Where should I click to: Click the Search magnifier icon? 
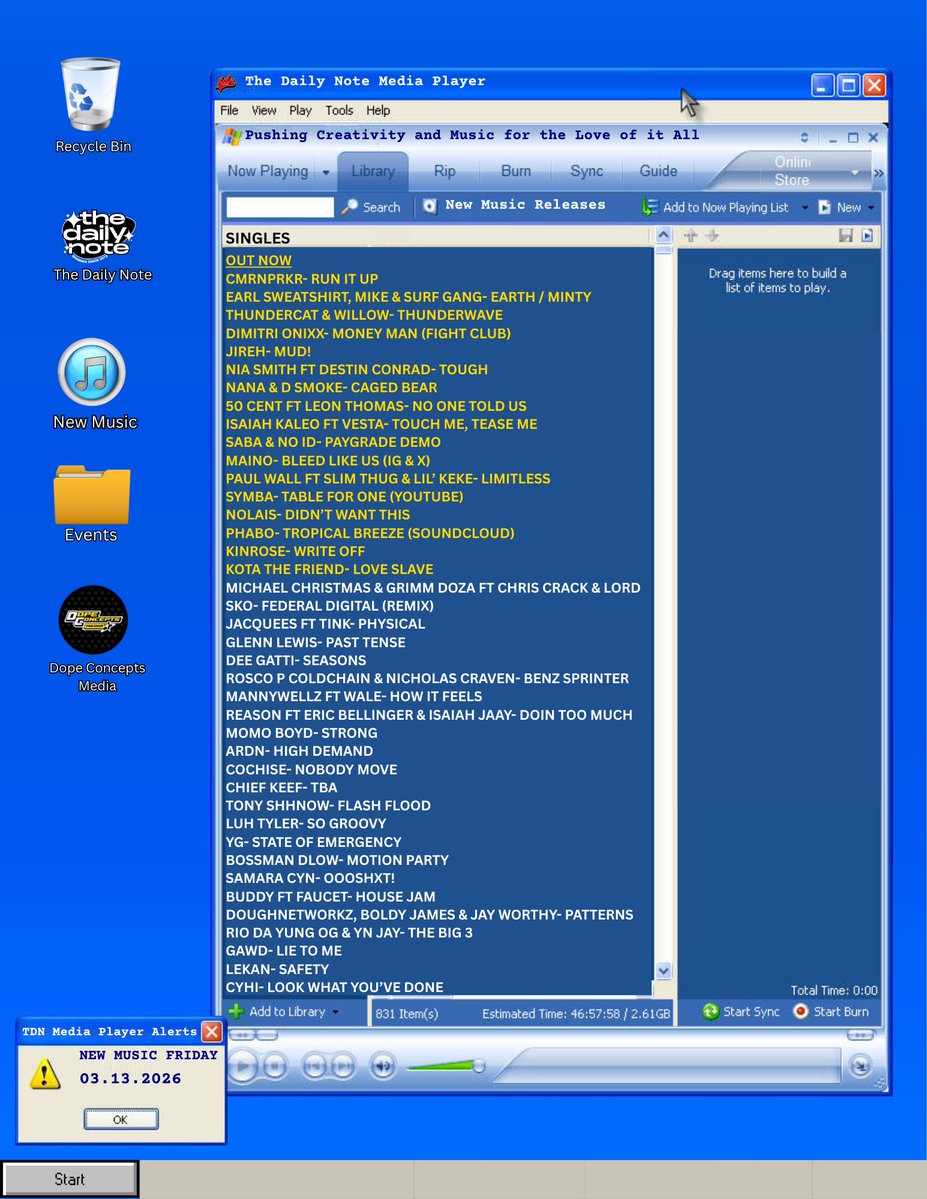(x=350, y=206)
